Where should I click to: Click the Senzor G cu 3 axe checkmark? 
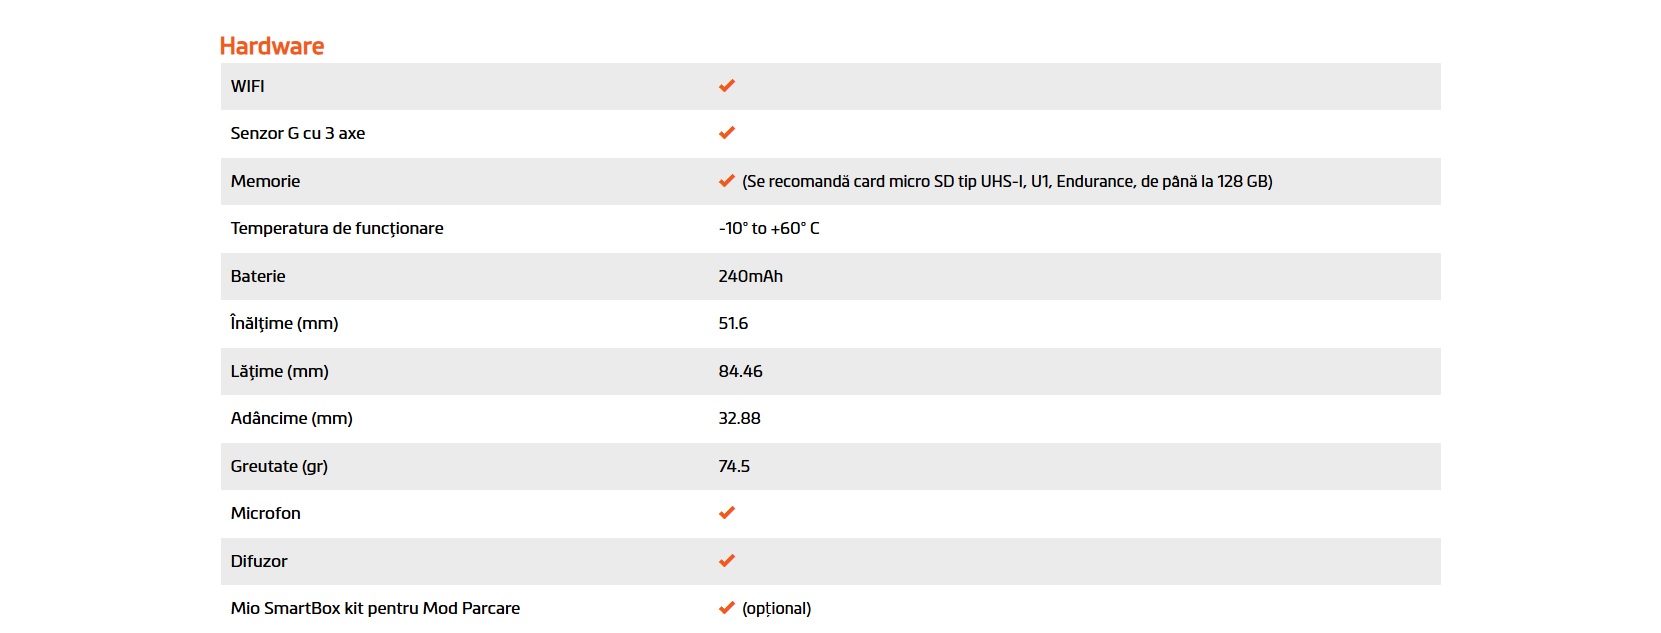coord(727,133)
